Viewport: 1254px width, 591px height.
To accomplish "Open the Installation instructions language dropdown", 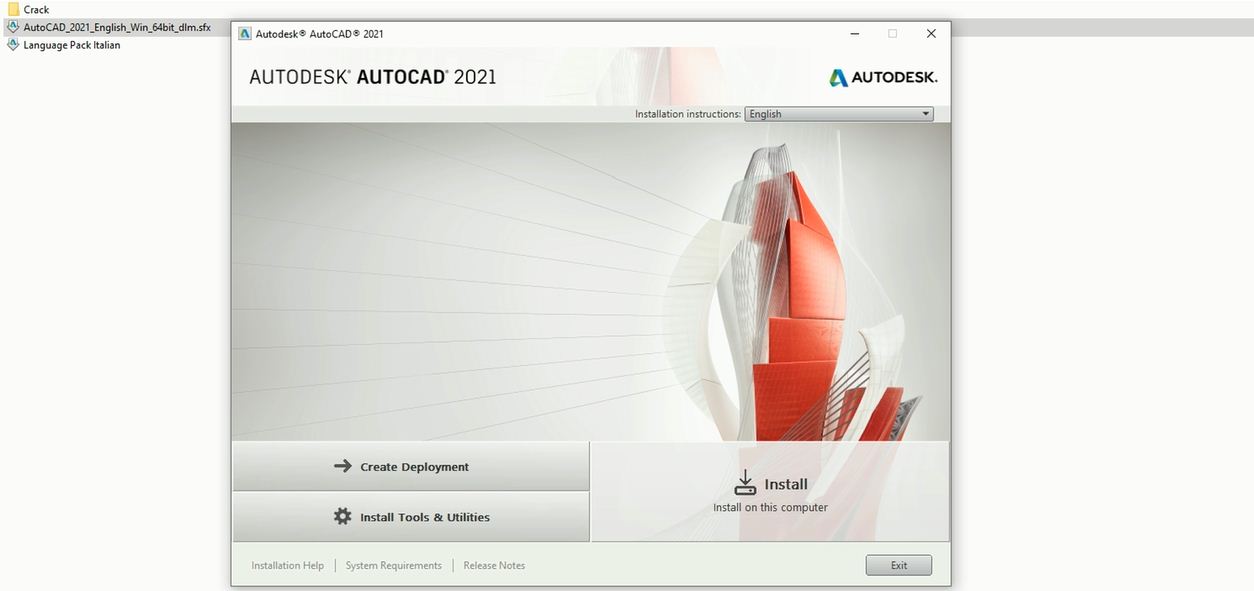I will [x=839, y=114].
